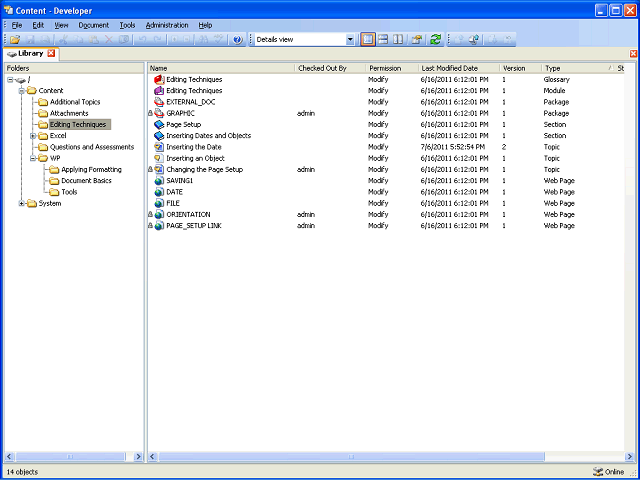Click the lock icon beside PAGE_SETUP LINK
Viewport: 640px width, 480px height.
tap(150, 226)
